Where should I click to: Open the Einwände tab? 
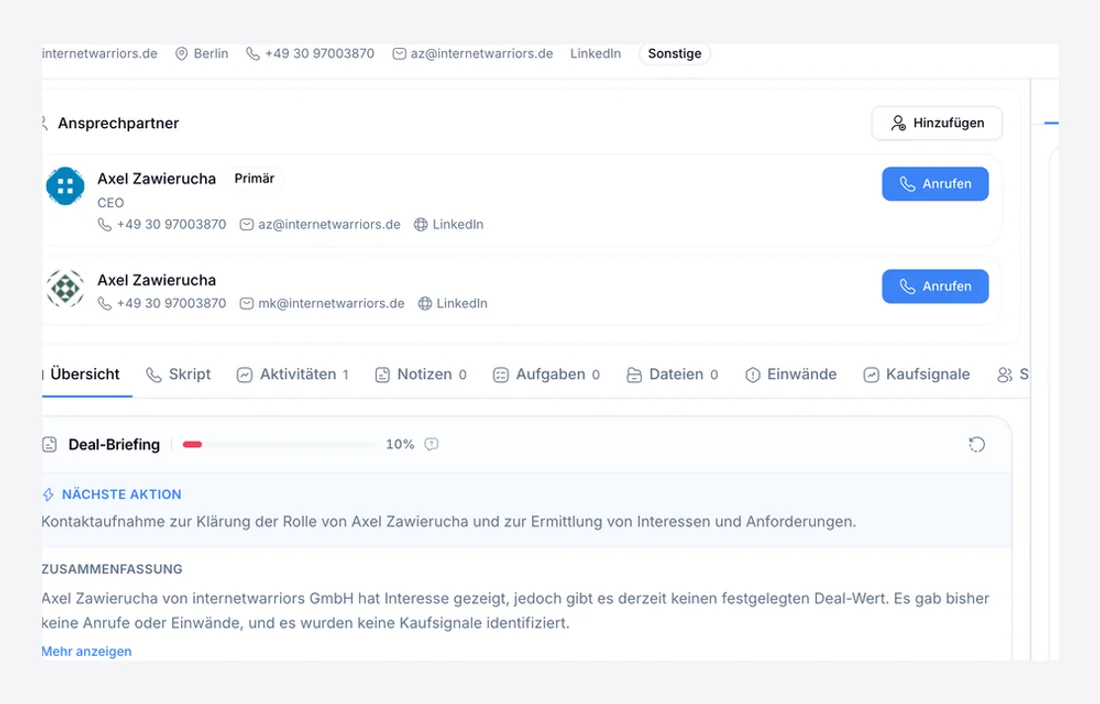(x=791, y=374)
